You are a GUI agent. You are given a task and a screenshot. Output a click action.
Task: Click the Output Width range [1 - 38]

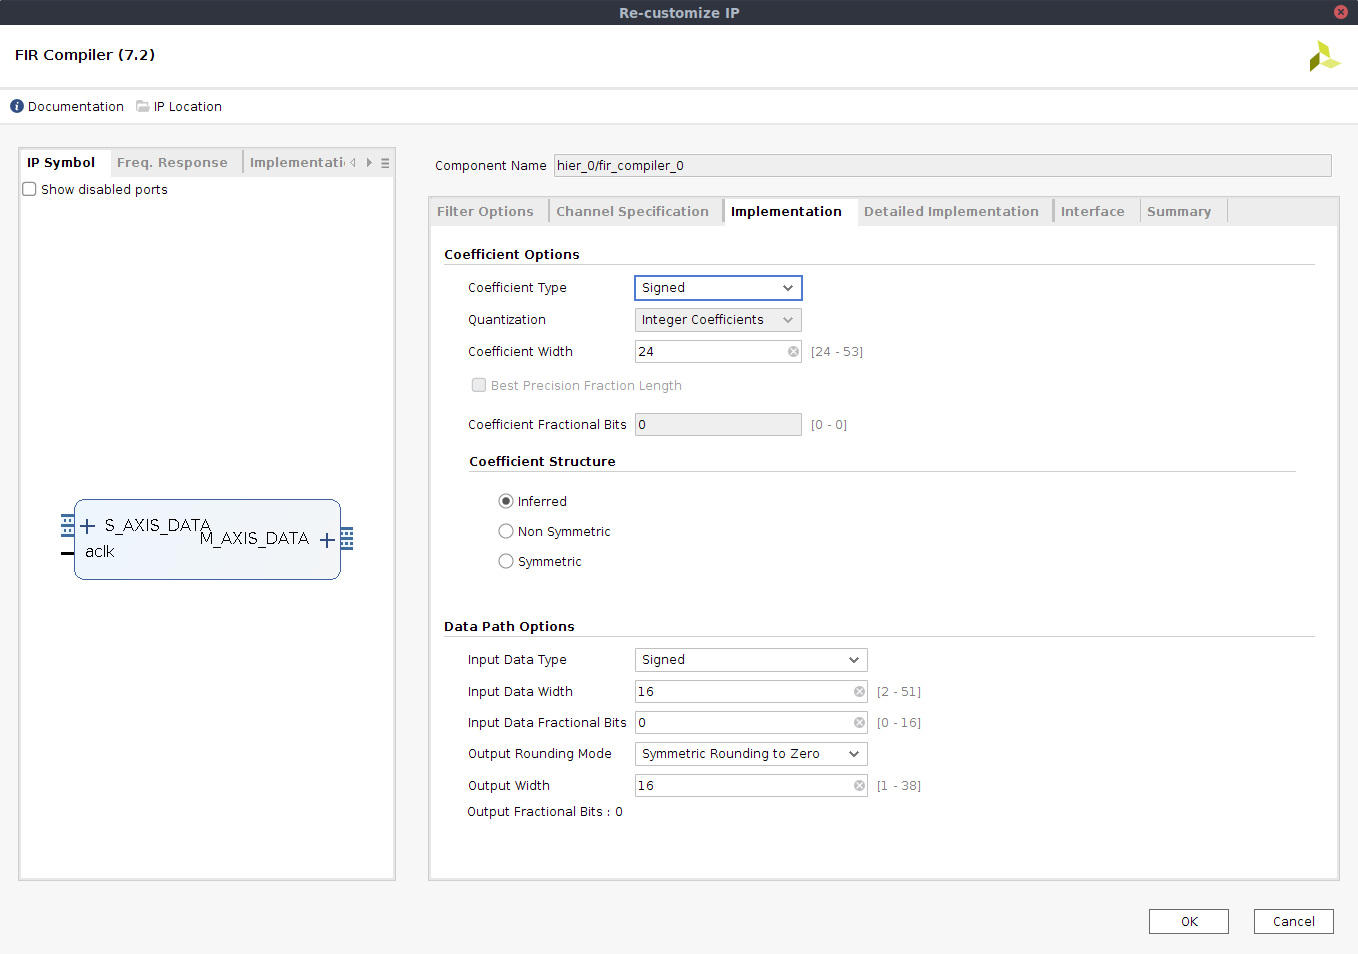899,786
